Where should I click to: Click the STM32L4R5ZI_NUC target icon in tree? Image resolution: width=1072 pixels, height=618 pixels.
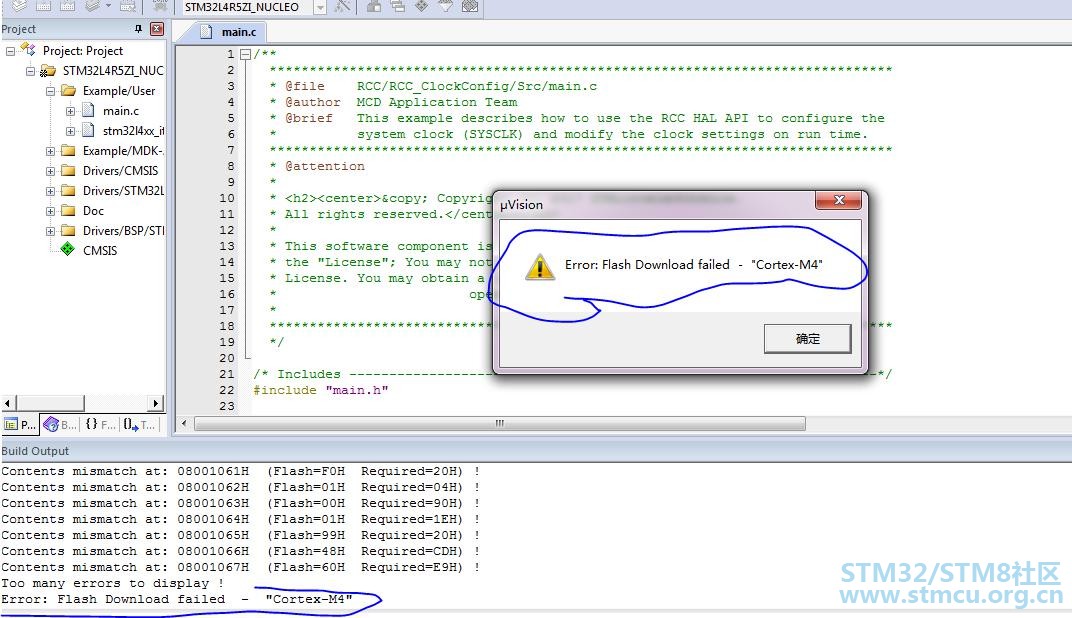[48, 70]
